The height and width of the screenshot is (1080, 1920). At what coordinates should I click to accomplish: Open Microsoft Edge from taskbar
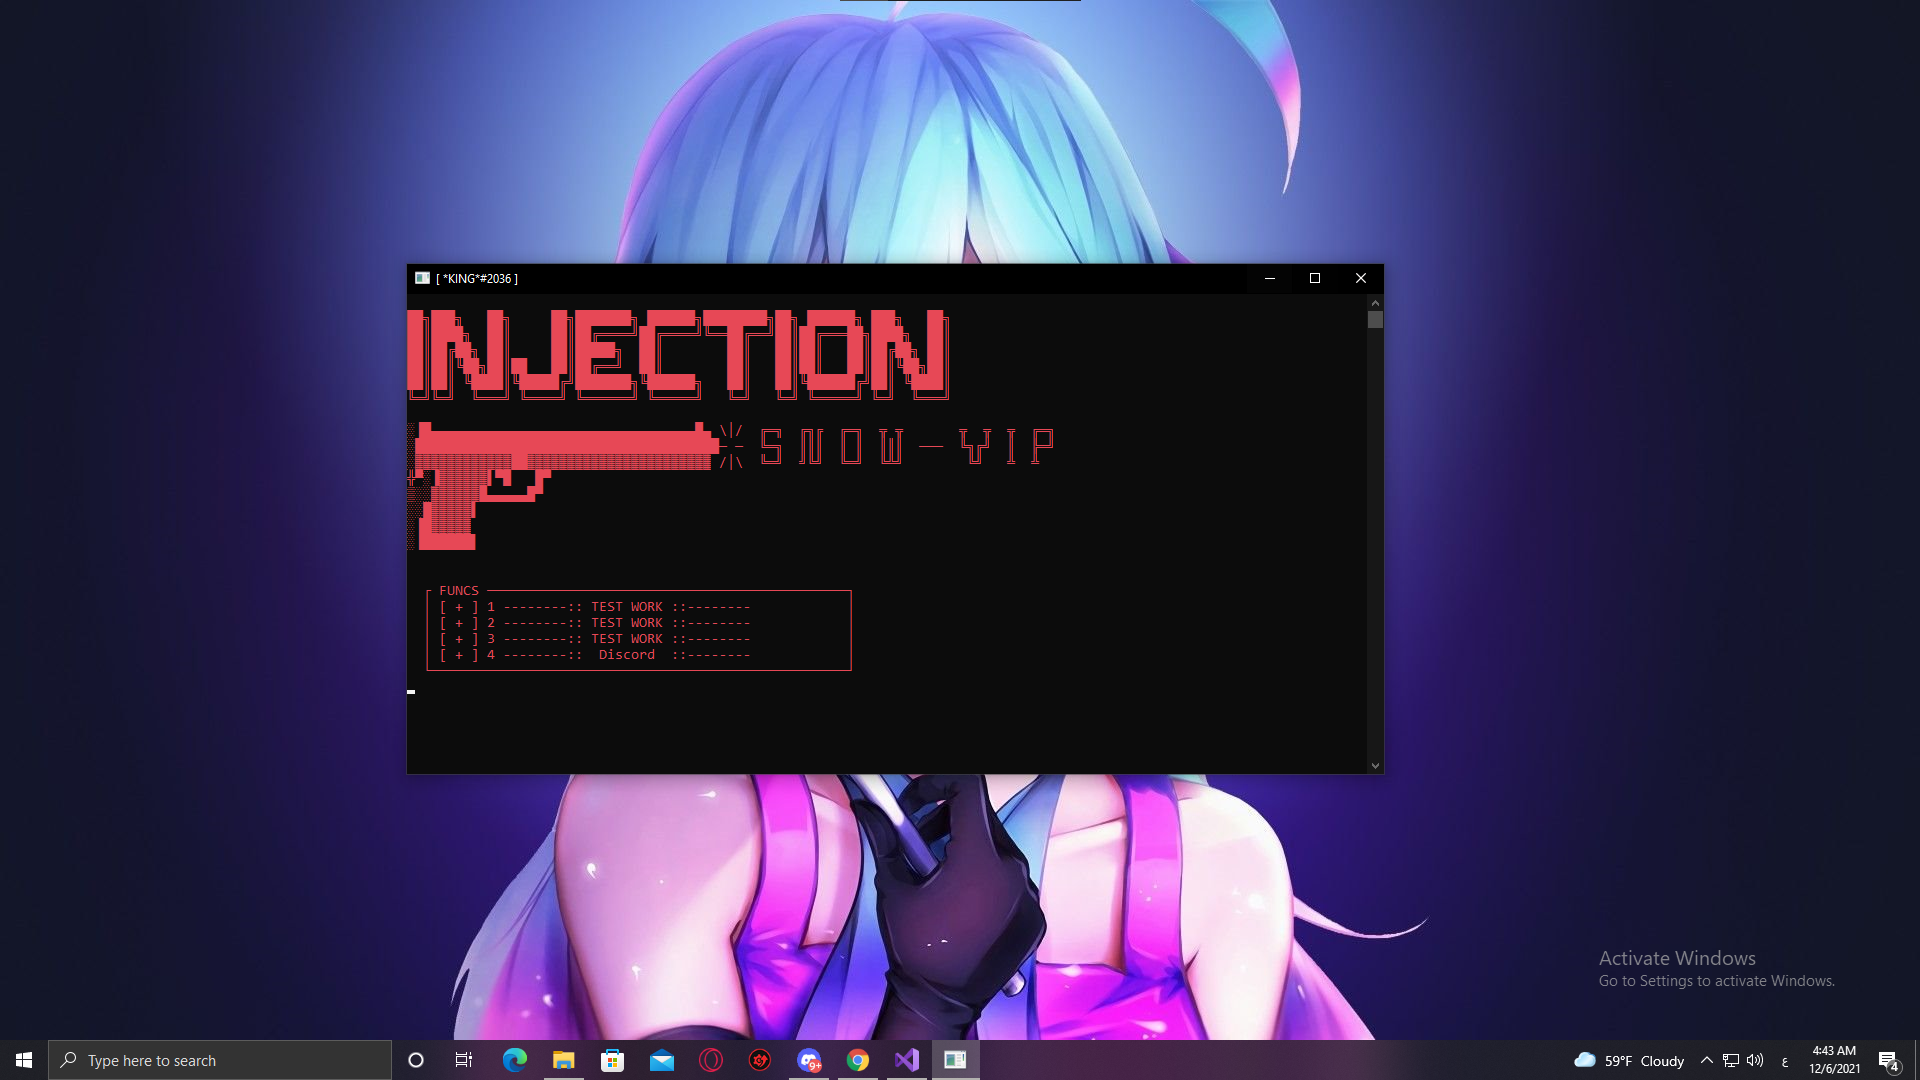pos(514,1060)
